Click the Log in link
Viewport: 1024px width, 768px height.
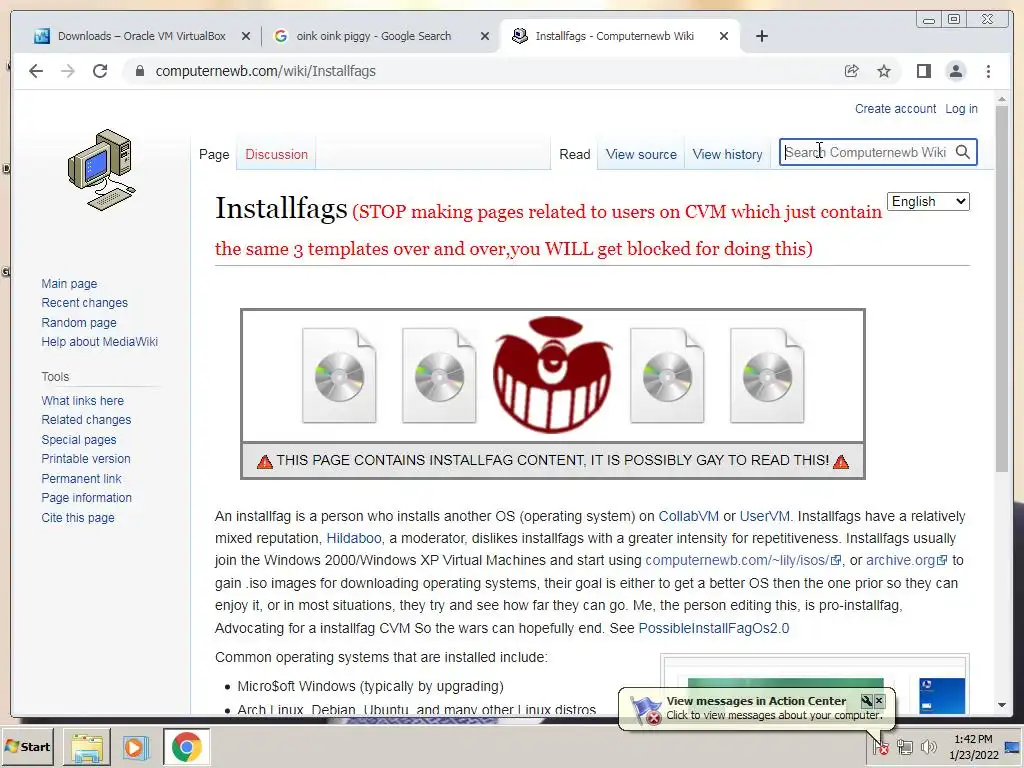pos(961,109)
